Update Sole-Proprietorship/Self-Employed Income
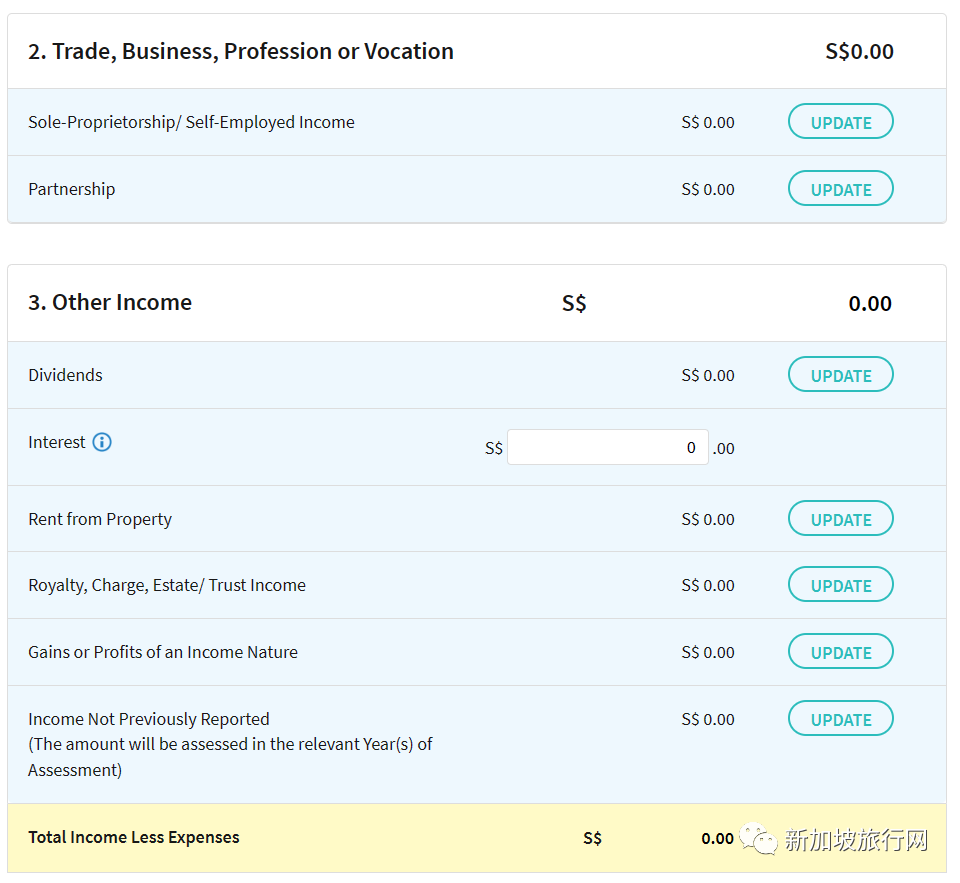Viewport: 960px width, 883px height. [841, 122]
